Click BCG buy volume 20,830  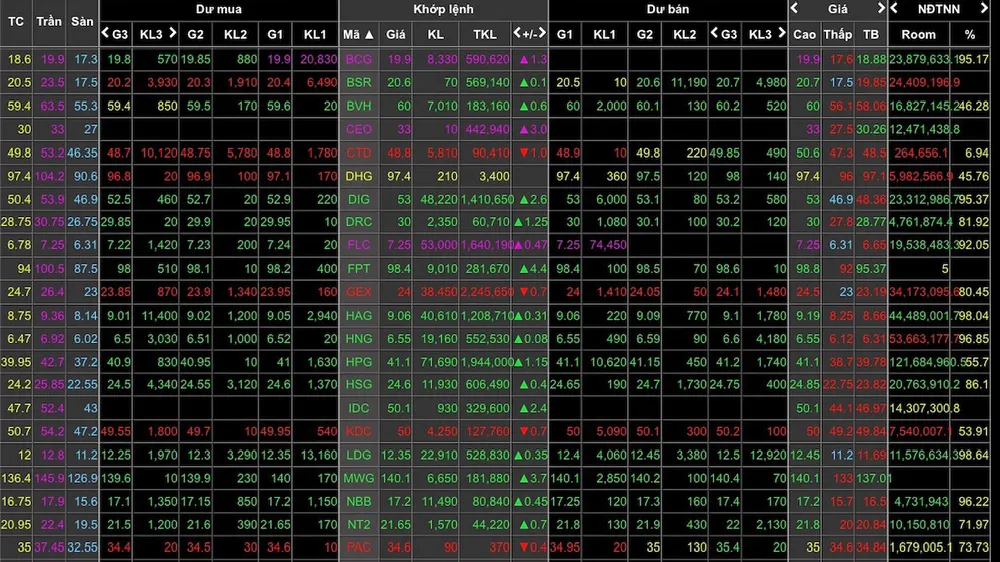tap(318, 59)
